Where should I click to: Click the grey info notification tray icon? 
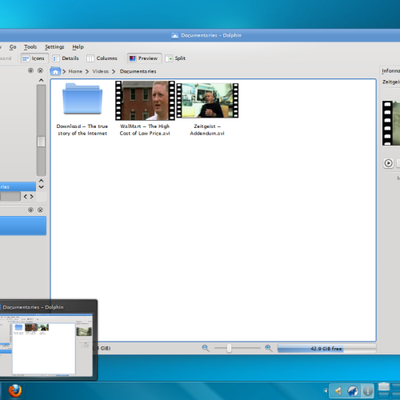click(368, 391)
